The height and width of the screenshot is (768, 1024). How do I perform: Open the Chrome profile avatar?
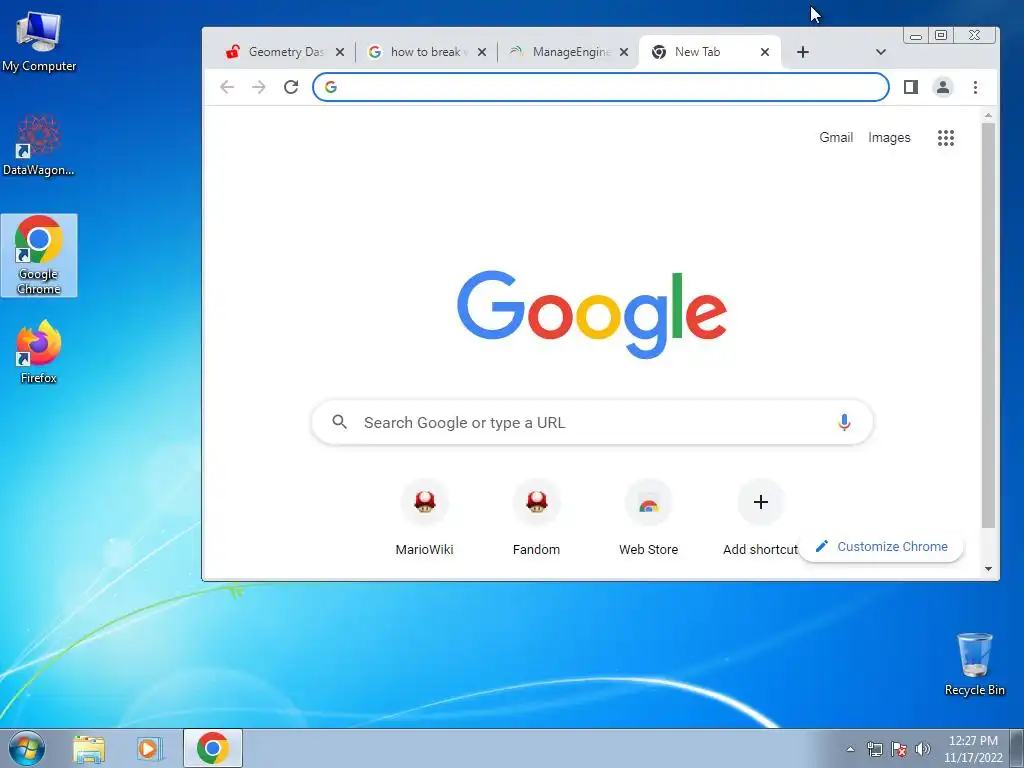(x=942, y=87)
